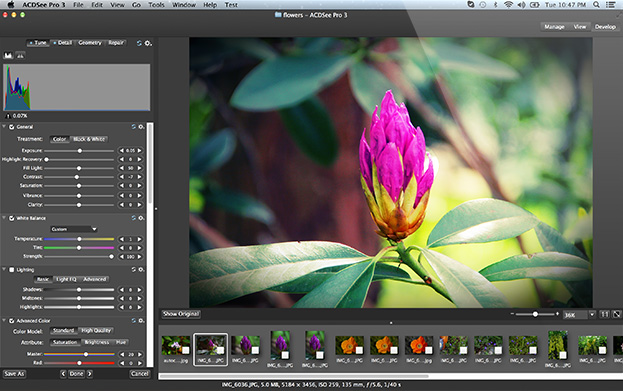623x391 pixels.
Task: Click the Exposure slider handle
Action: point(80,151)
